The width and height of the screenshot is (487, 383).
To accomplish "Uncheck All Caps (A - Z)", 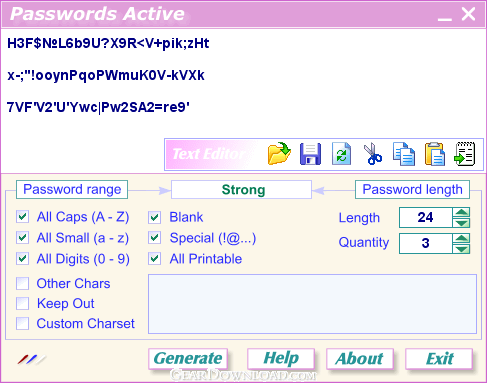I will pos(22,217).
